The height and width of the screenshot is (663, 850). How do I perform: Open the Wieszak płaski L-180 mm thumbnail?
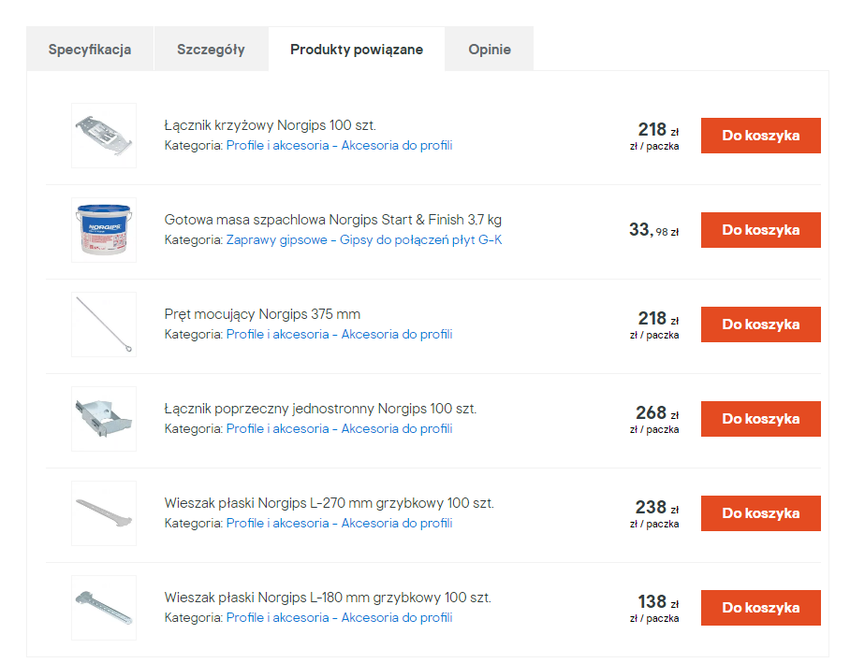(x=104, y=607)
